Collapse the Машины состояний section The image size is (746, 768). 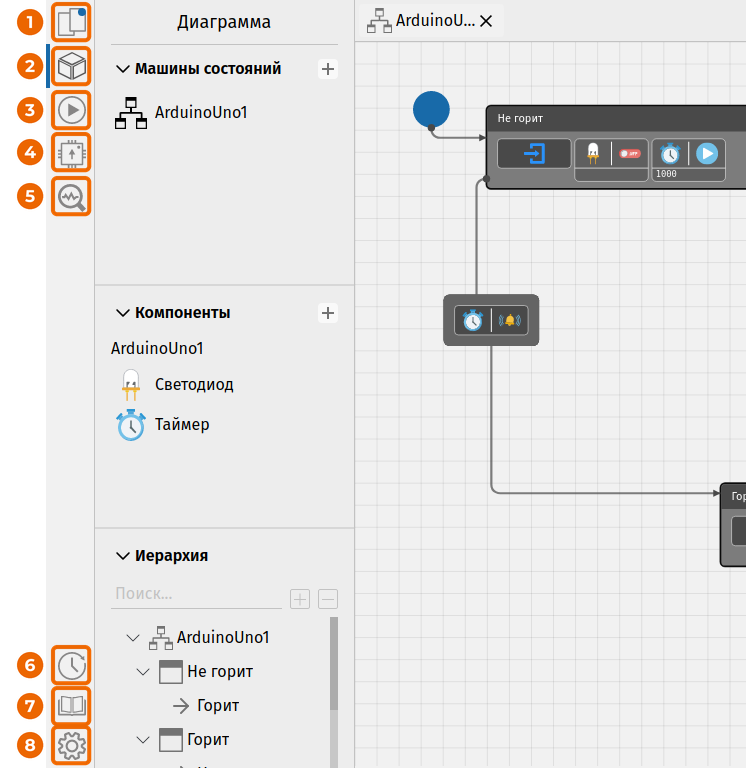[122, 69]
